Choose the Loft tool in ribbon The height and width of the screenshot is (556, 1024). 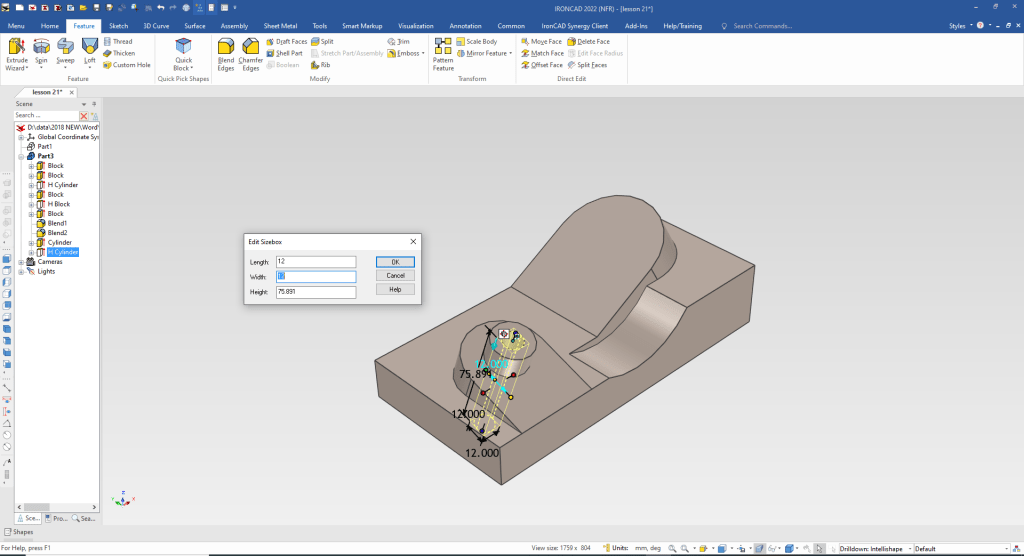pos(89,47)
